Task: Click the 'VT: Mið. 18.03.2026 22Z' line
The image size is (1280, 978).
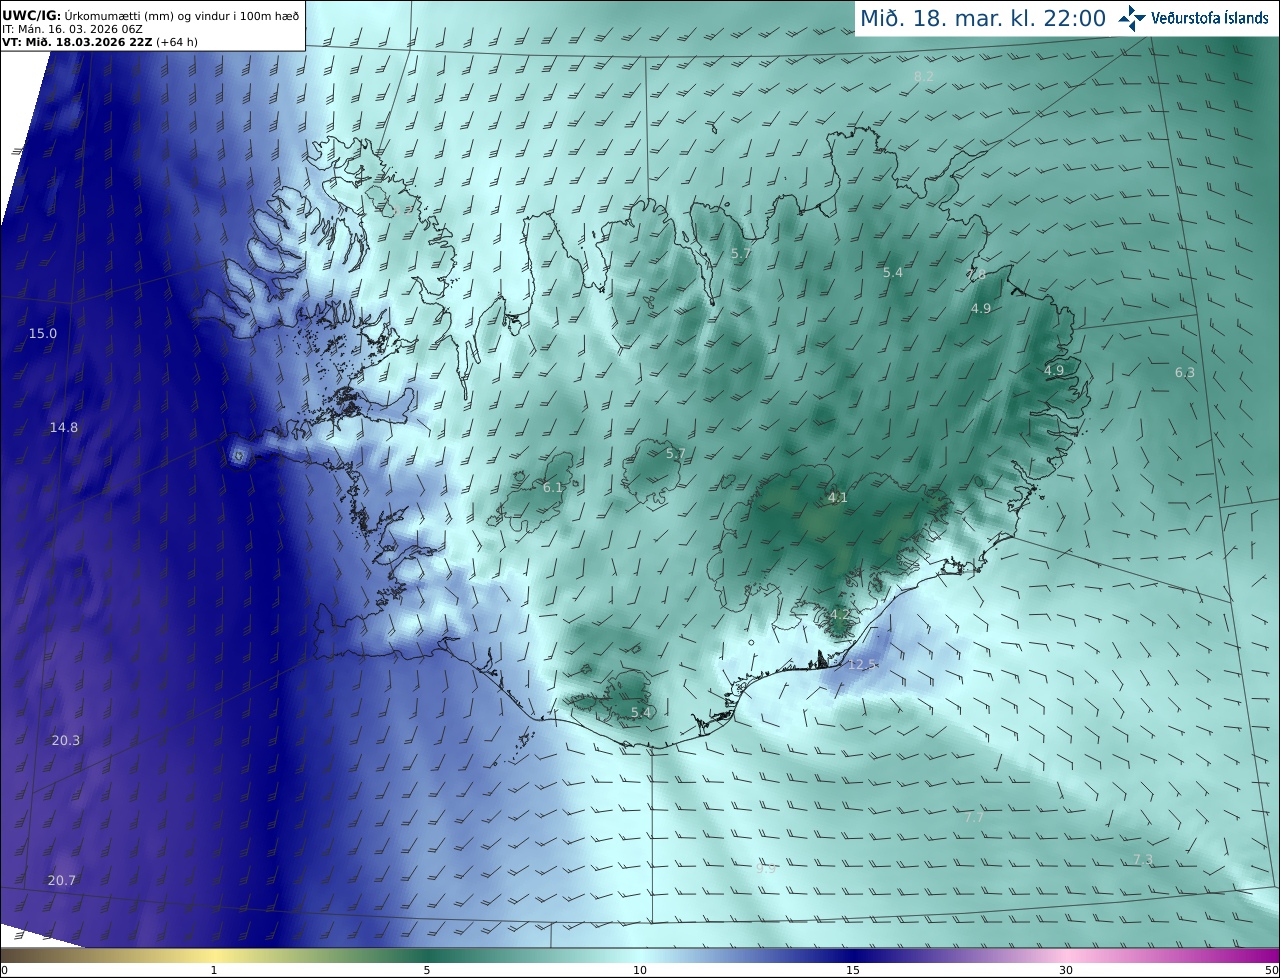Action: click(99, 43)
